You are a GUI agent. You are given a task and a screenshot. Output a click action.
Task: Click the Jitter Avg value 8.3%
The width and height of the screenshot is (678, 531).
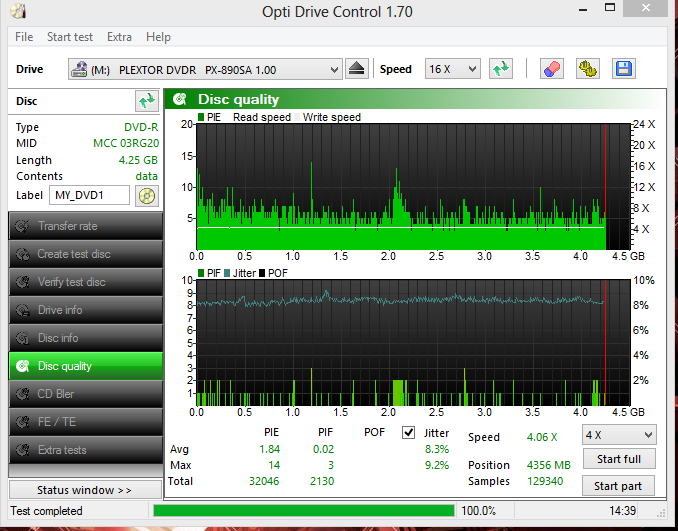(437, 449)
